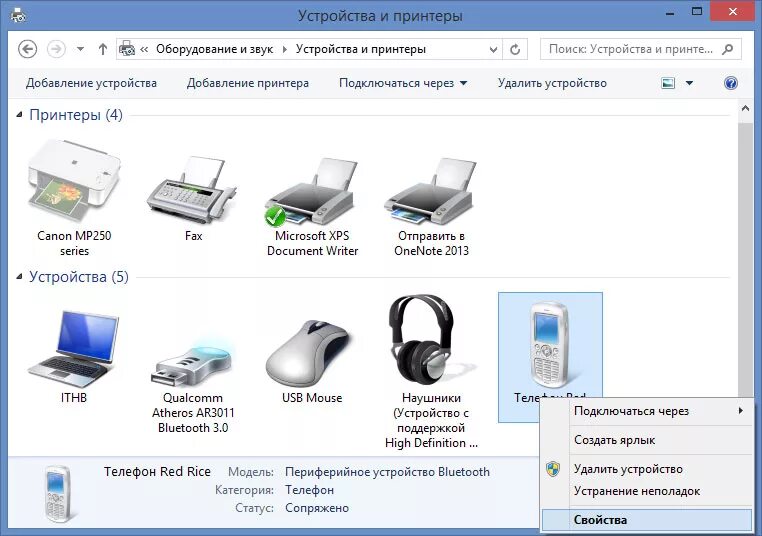Click the address bar printer folder icon

tap(127, 49)
